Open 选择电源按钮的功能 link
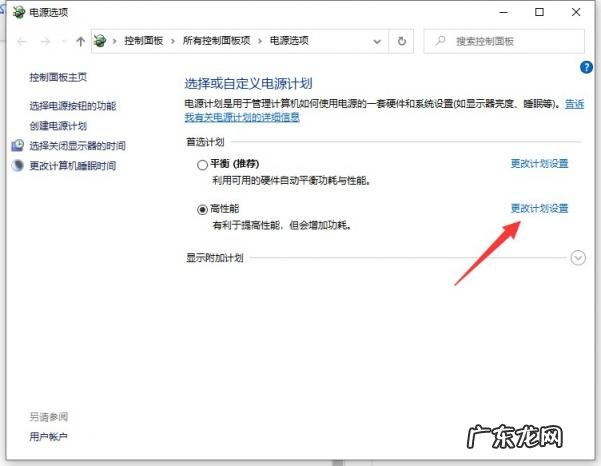The width and height of the screenshot is (601, 466). [x=73, y=105]
